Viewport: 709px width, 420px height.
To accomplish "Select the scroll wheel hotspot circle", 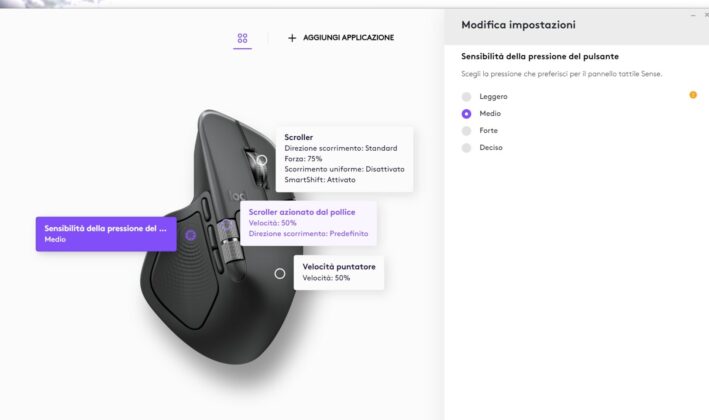I will point(262,160).
